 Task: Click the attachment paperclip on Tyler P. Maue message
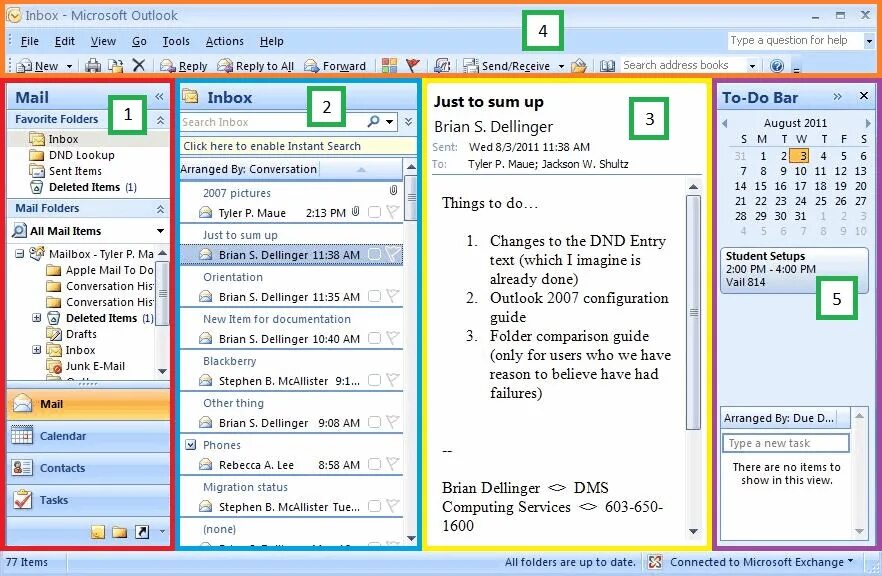point(356,212)
